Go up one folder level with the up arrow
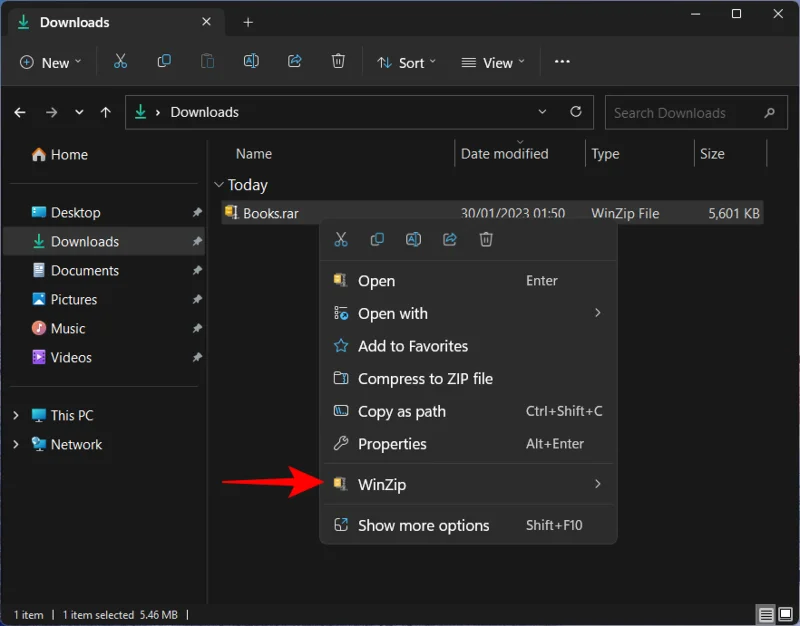Viewport: 800px width, 626px height. [106, 113]
